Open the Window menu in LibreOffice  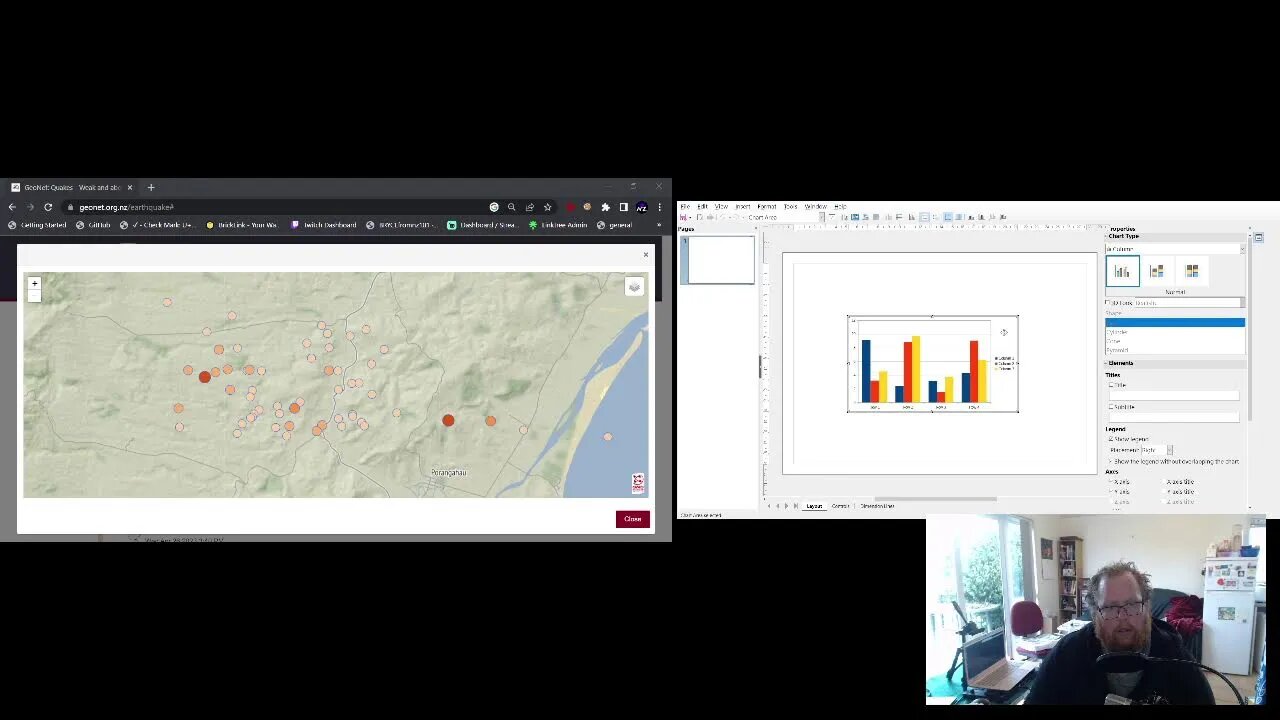click(x=816, y=206)
